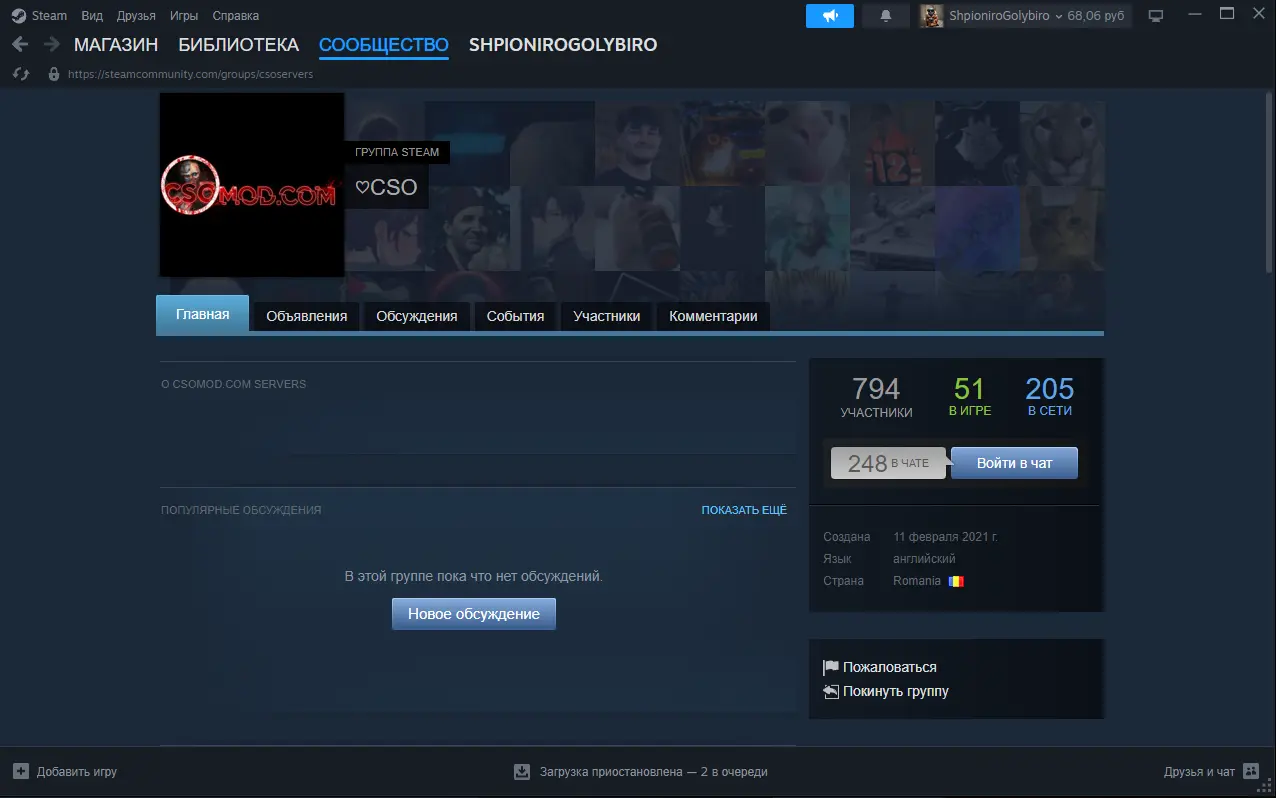1276x798 pixels.
Task: Click the CSOMOD.COM group avatar
Action: (251, 185)
